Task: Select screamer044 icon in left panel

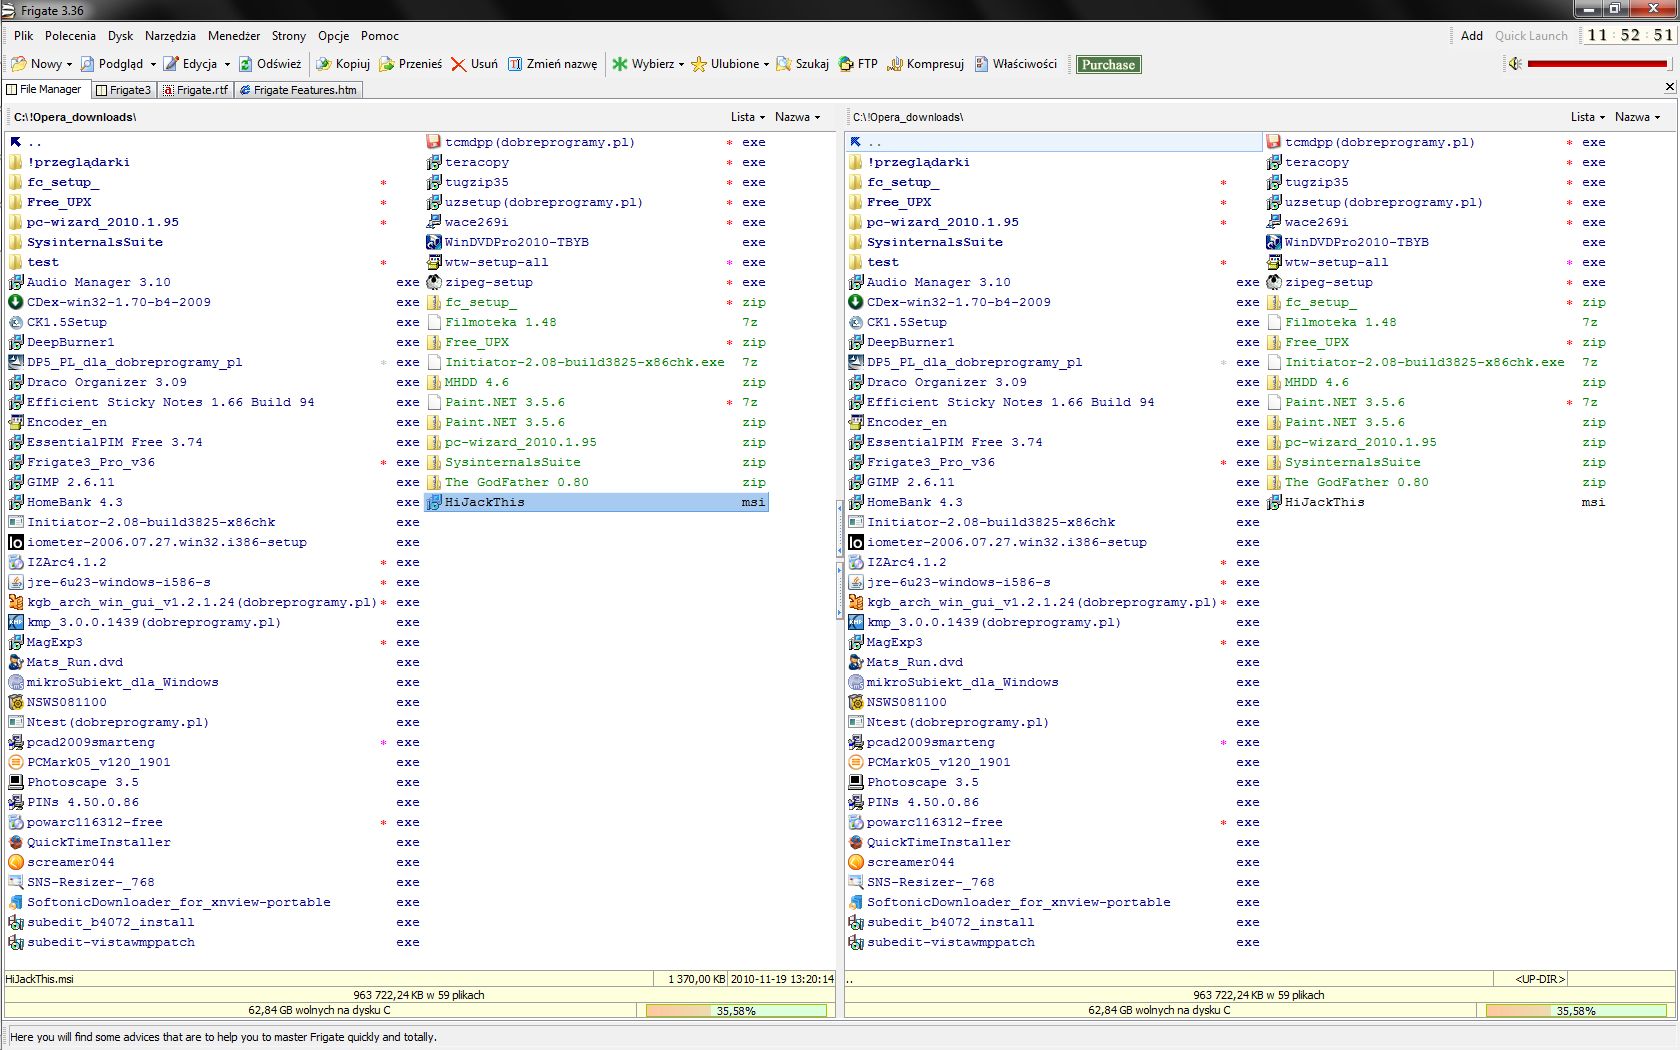Action: pos(15,862)
